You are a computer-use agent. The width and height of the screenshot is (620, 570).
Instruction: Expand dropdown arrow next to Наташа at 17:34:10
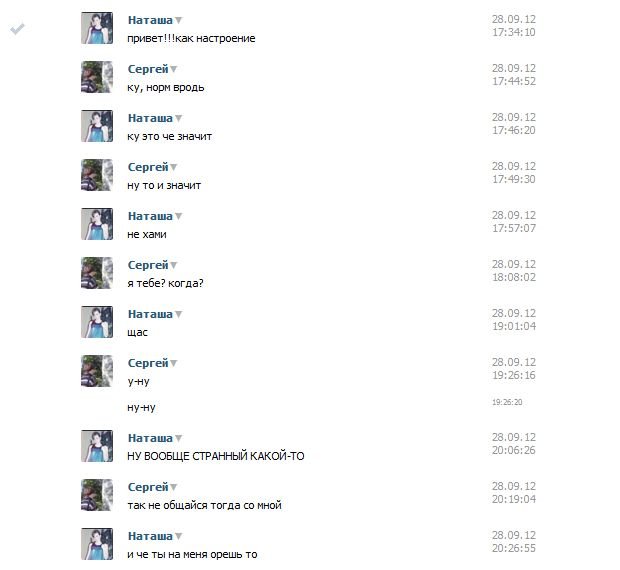pyautogui.click(x=178, y=20)
